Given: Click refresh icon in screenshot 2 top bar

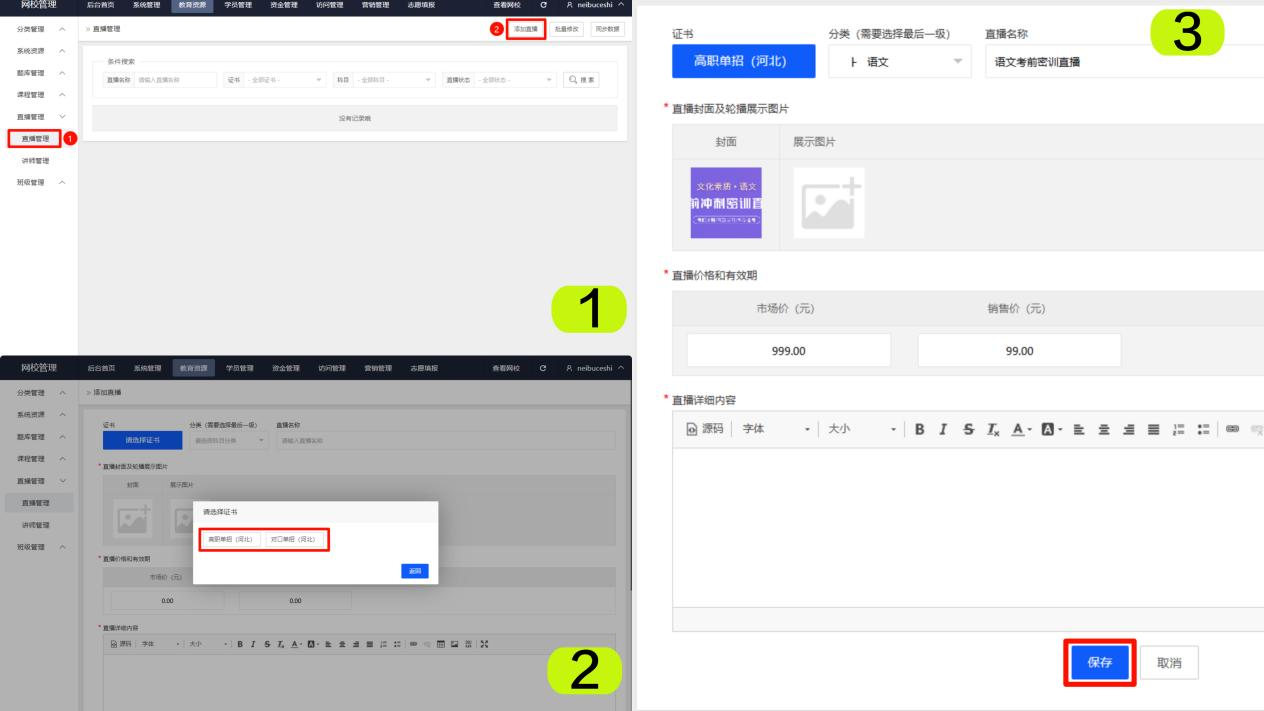Looking at the screenshot, I should [542, 369].
